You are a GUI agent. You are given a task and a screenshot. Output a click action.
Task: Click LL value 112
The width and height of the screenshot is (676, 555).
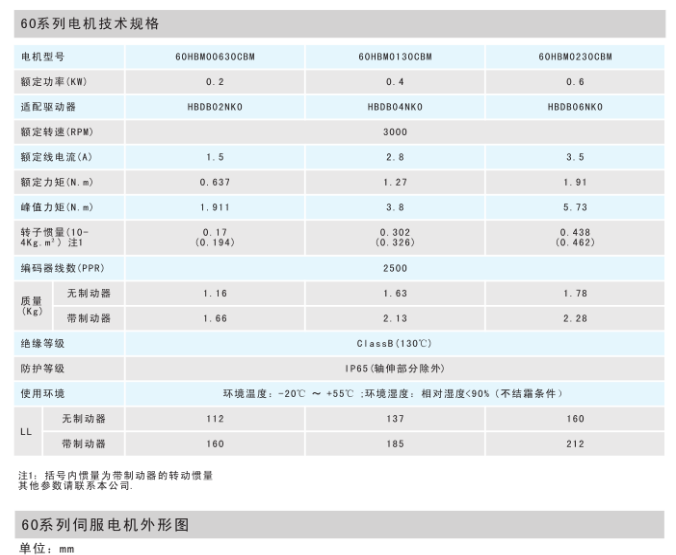(215, 418)
